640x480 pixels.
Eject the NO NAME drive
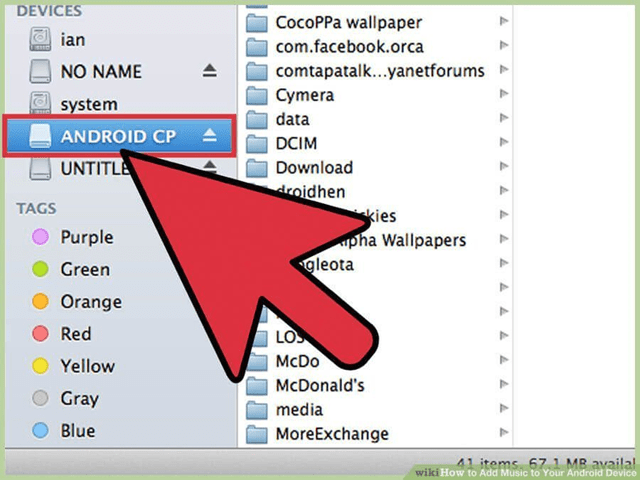210,71
